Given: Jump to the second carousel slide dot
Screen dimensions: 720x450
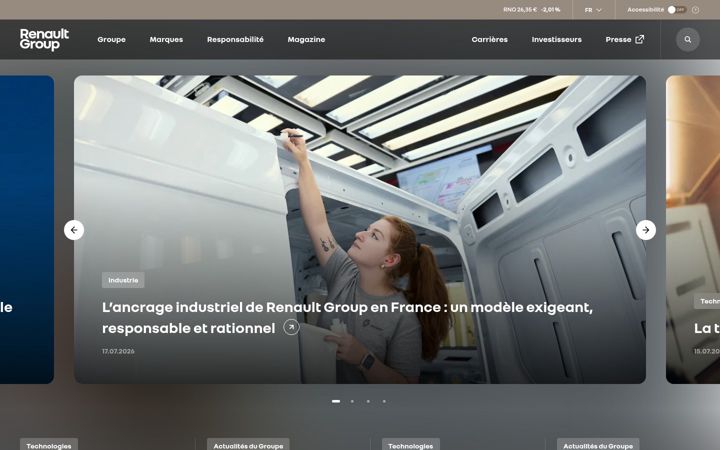Looking at the screenshot, I should click(352, 401).
